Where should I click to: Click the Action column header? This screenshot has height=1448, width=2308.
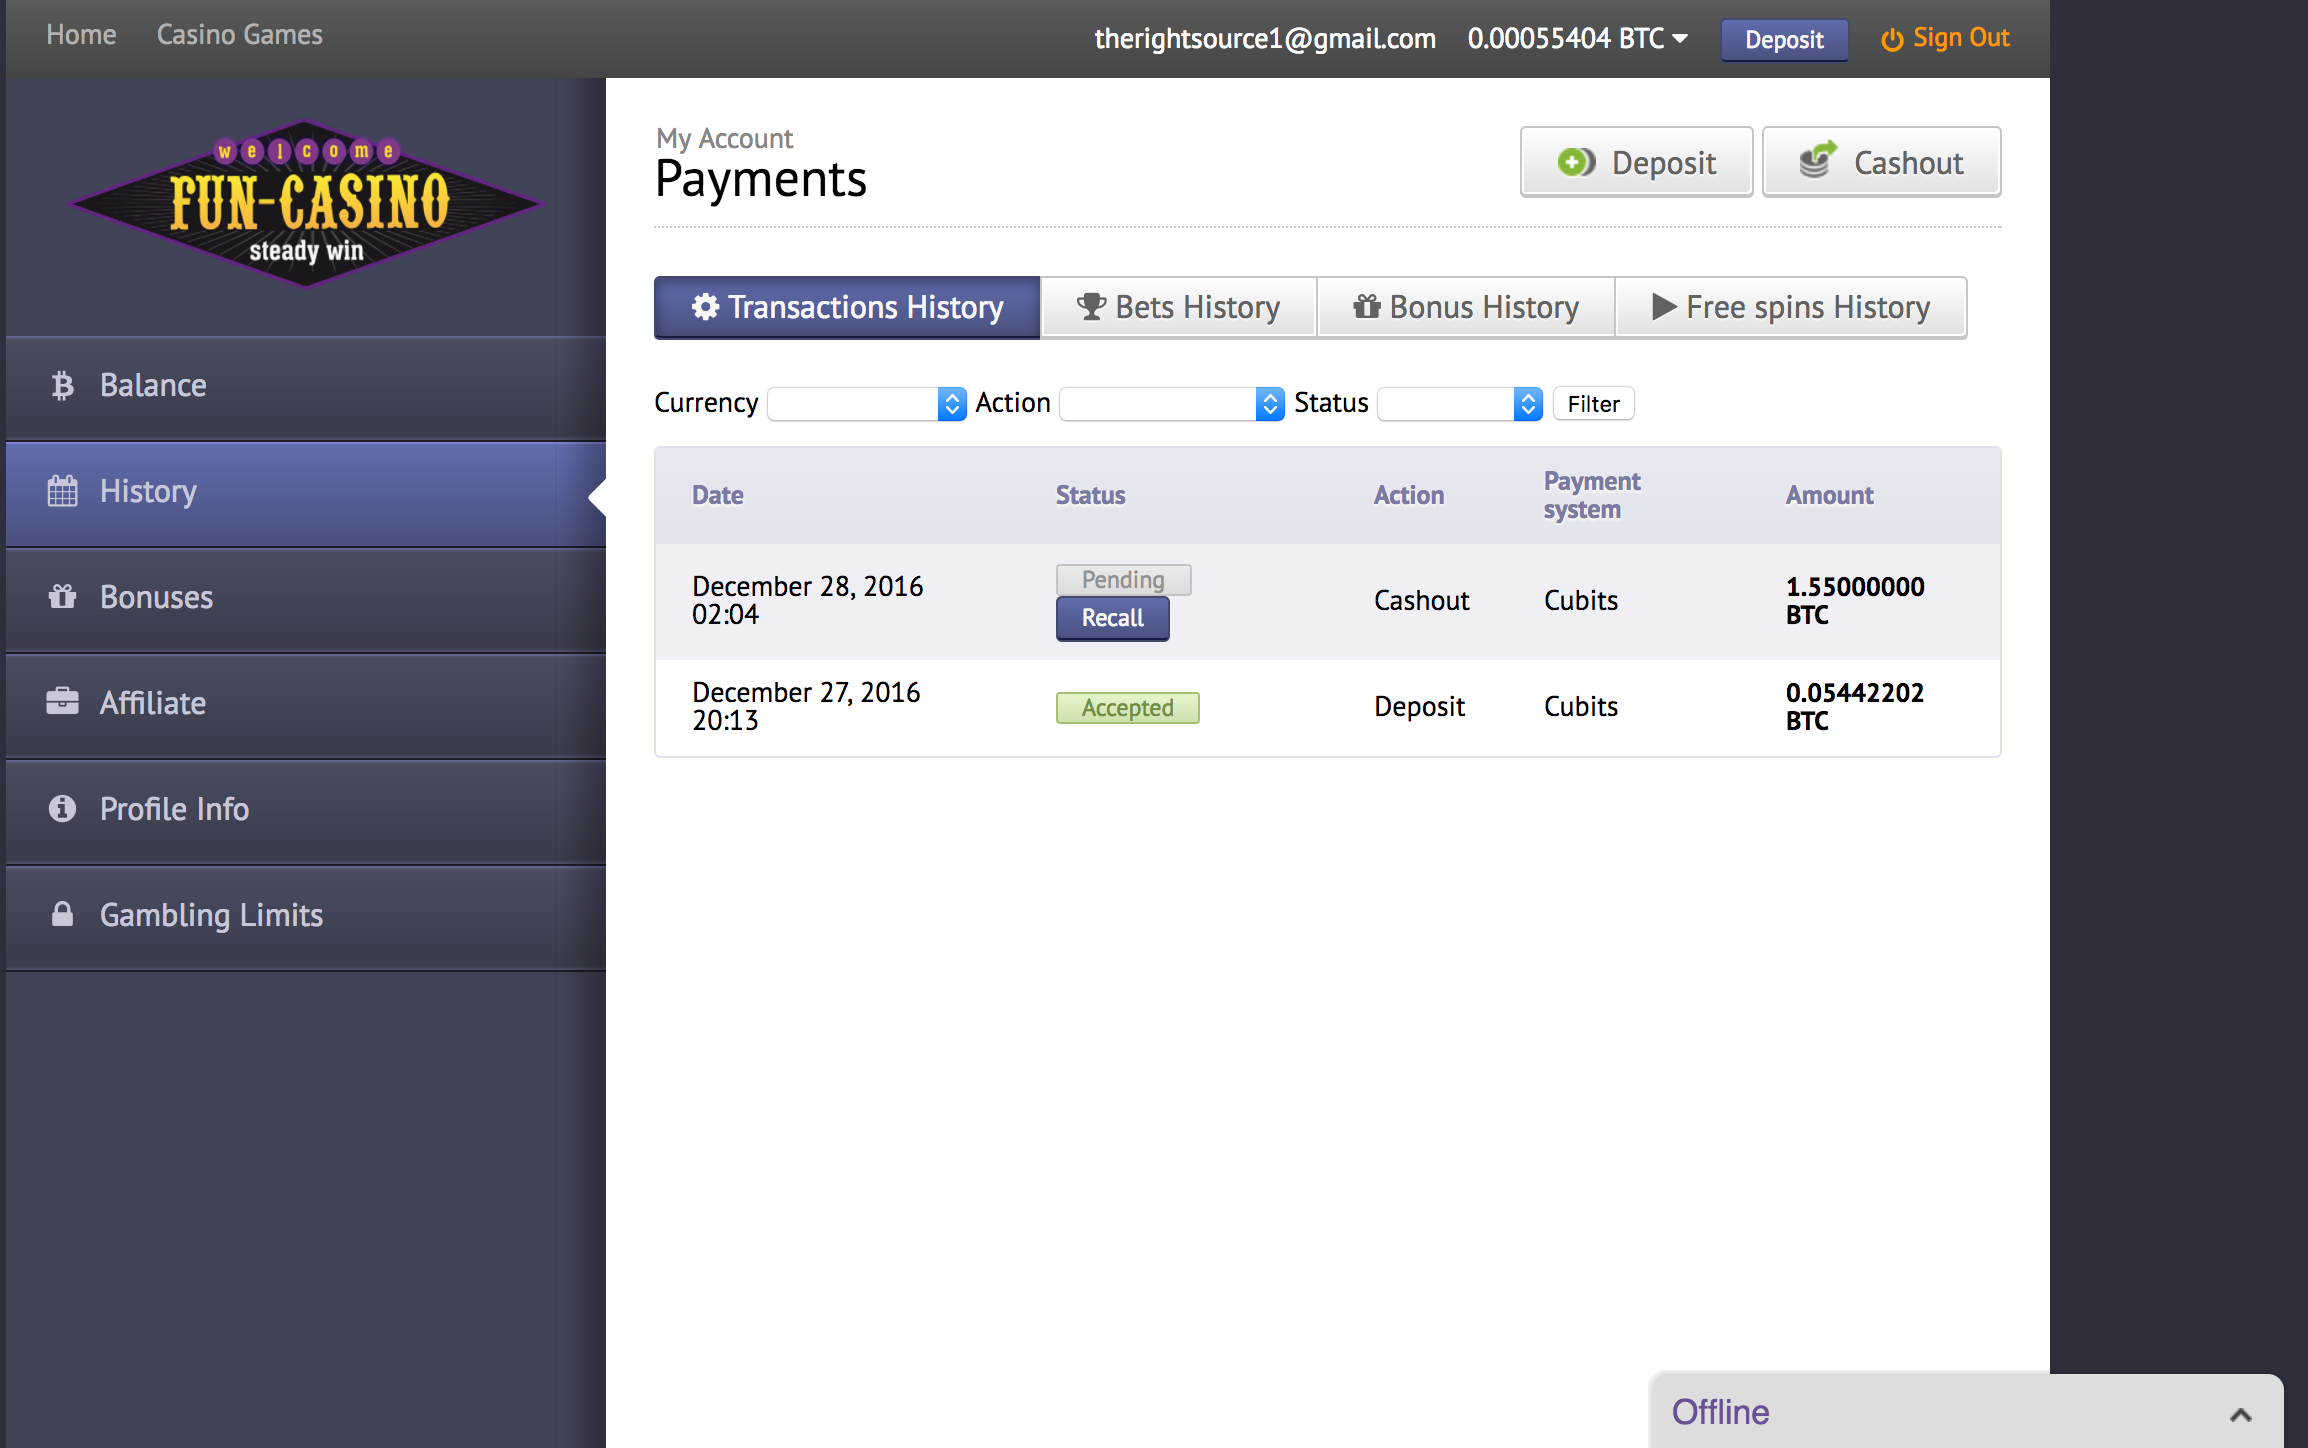(x=1408, y=495)
